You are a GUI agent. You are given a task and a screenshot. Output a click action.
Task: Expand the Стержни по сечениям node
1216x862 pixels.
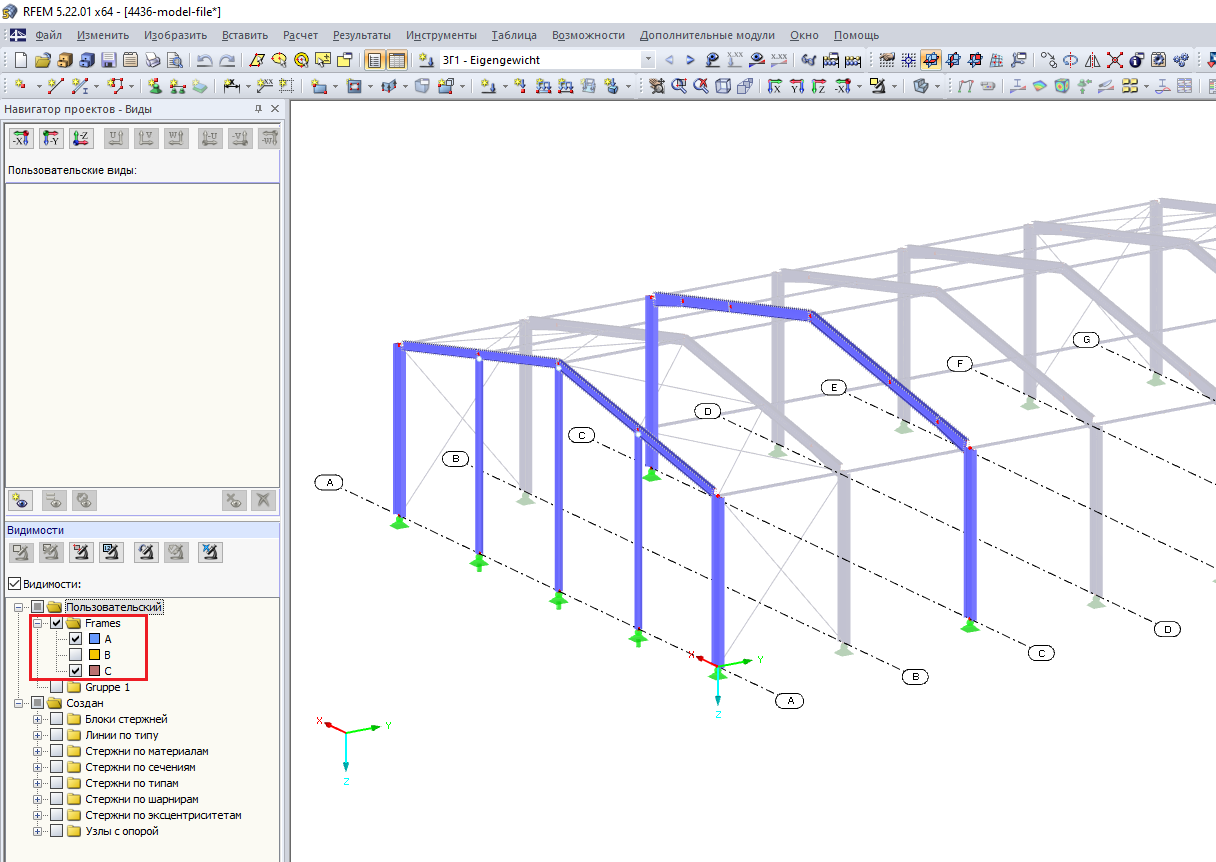[x=38, y=767]
